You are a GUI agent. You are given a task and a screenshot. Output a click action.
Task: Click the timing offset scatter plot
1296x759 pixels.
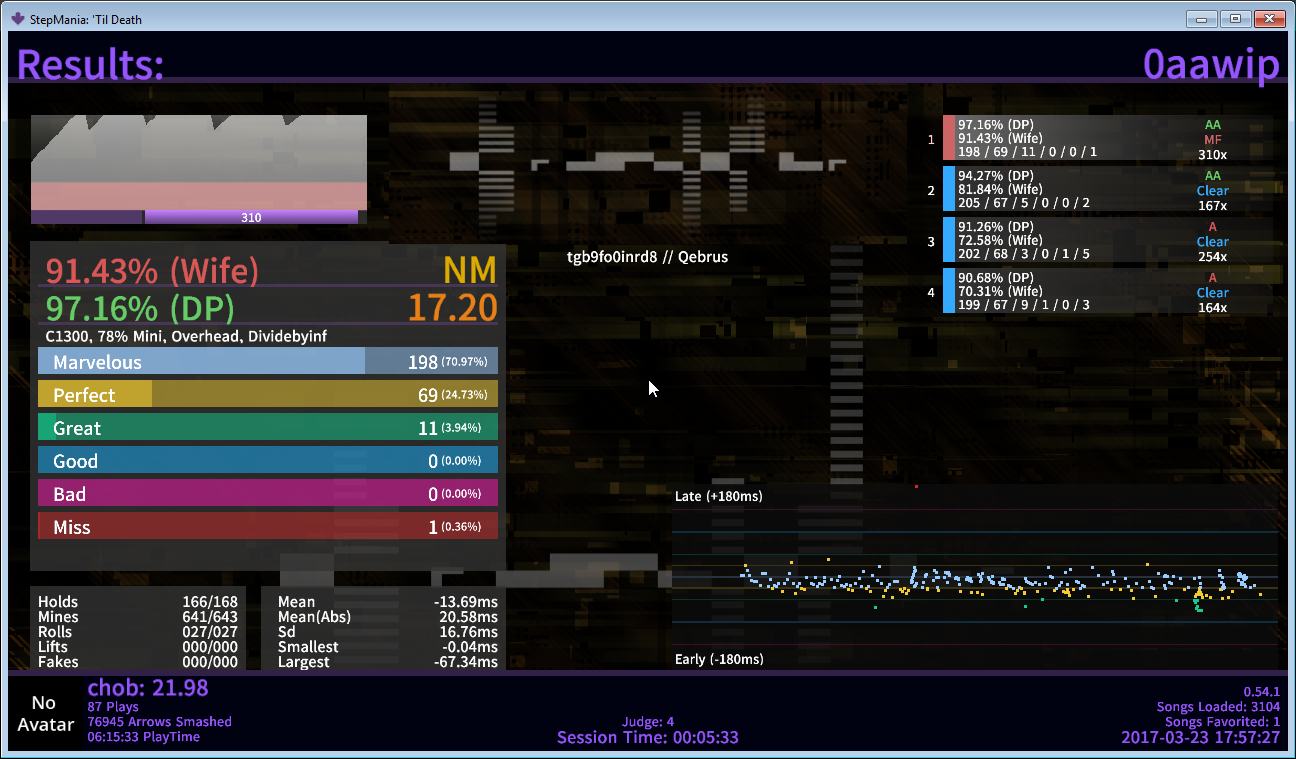975,578
